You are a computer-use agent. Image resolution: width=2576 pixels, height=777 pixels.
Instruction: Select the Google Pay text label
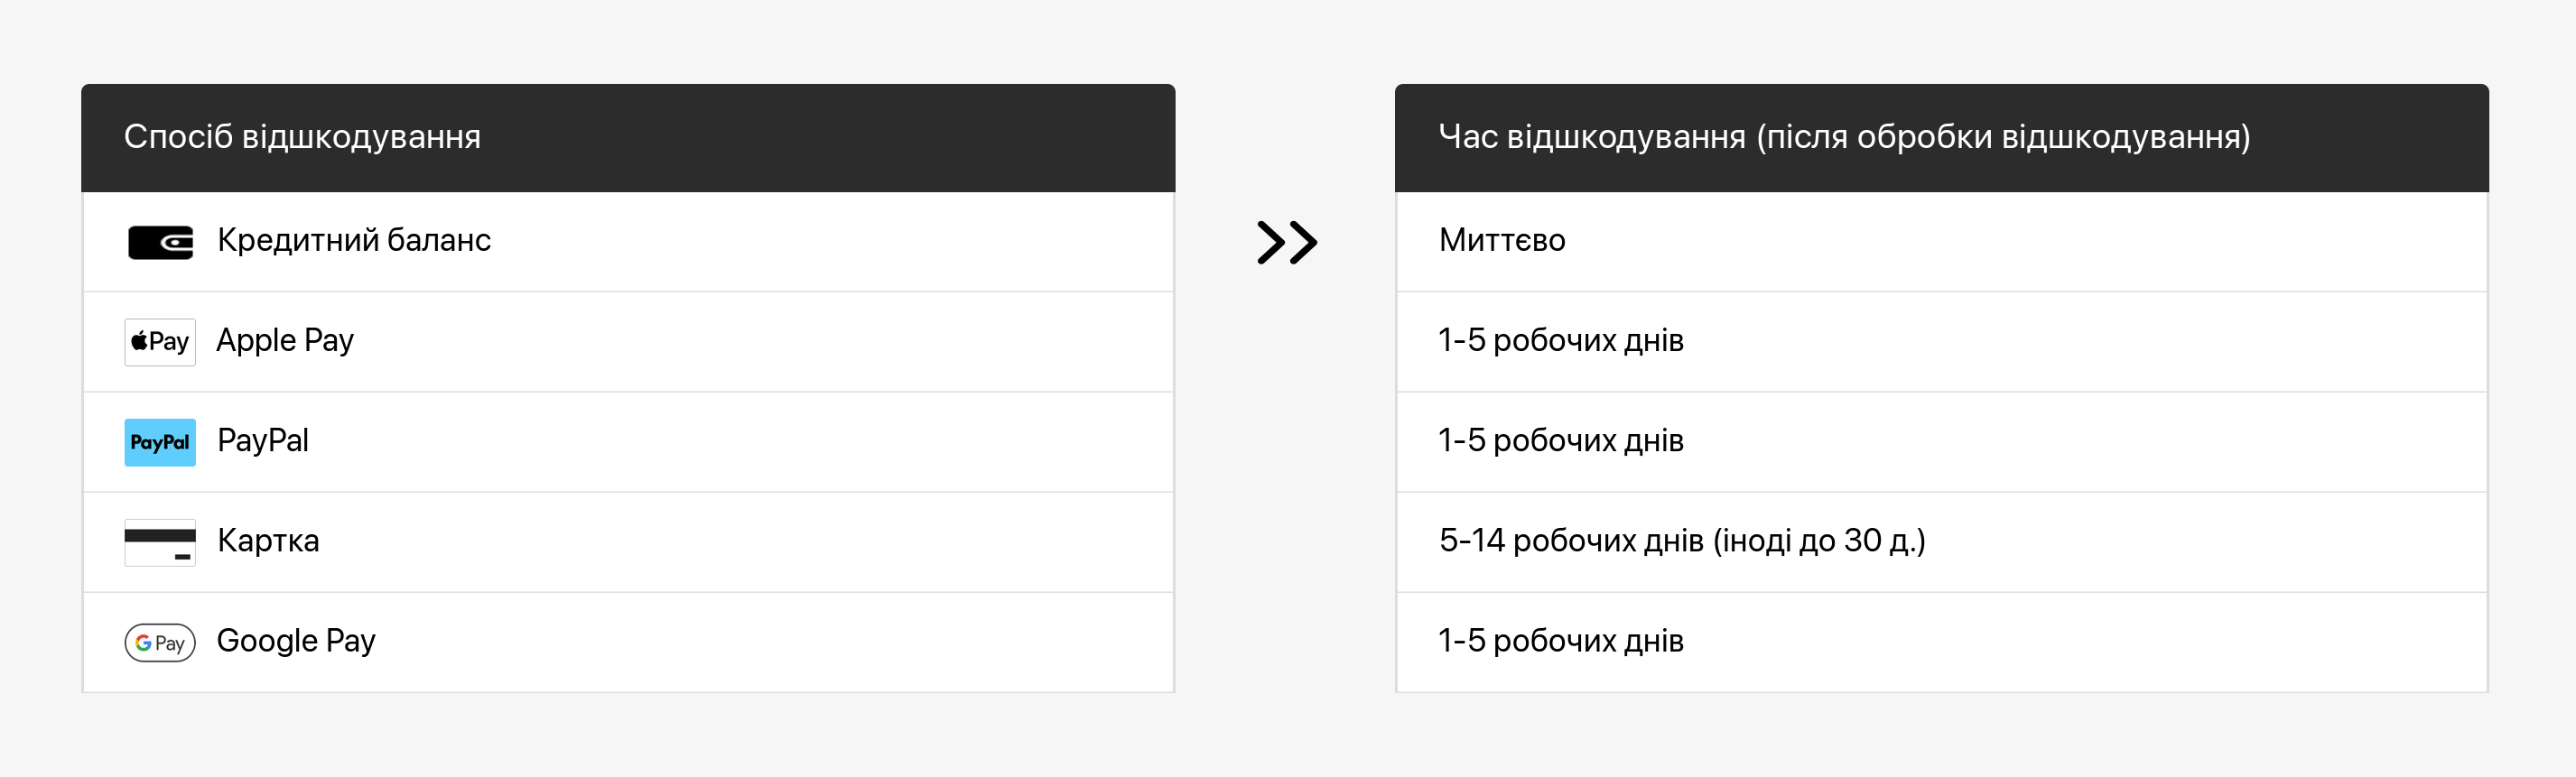tap(296, 641)
